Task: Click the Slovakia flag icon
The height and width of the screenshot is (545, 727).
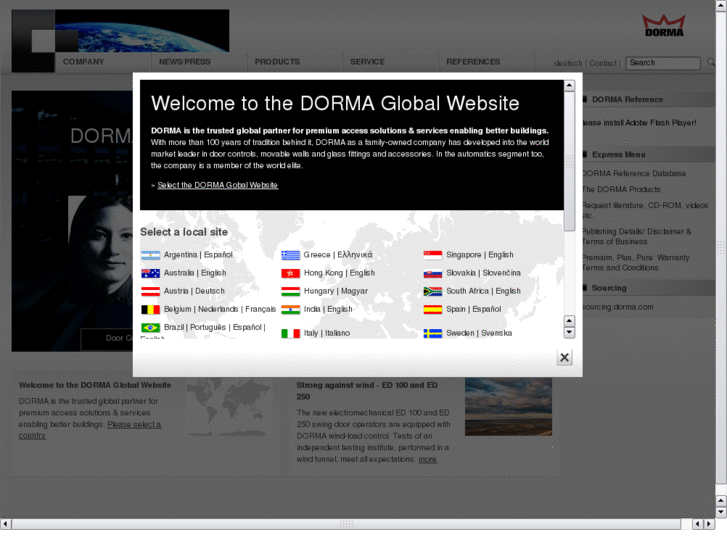Action: pyautogui.click(x=433, y=273)
